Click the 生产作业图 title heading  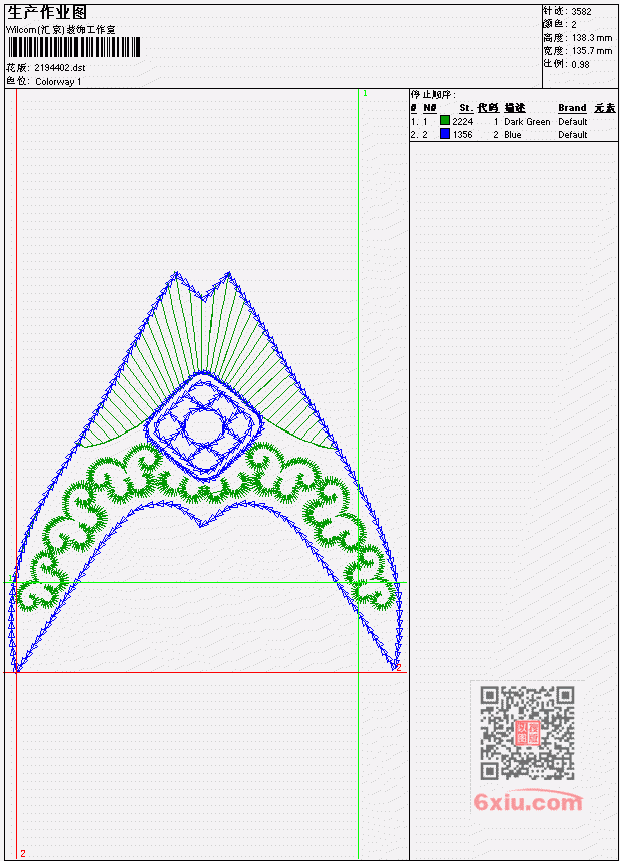pyautogui.click(x=47, y=12)
